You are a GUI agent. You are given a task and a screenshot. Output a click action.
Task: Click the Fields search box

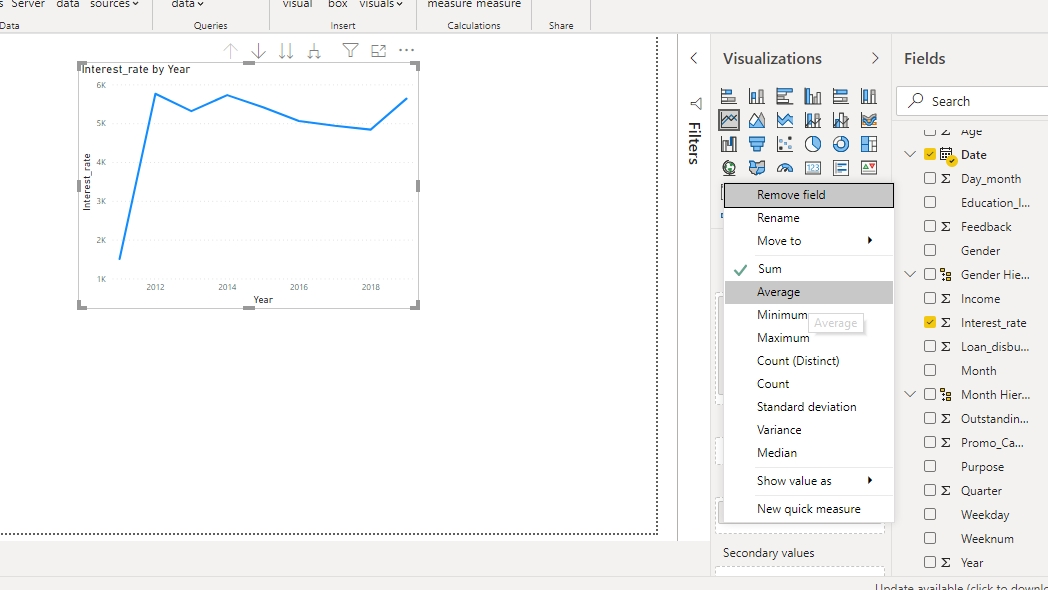985,101
